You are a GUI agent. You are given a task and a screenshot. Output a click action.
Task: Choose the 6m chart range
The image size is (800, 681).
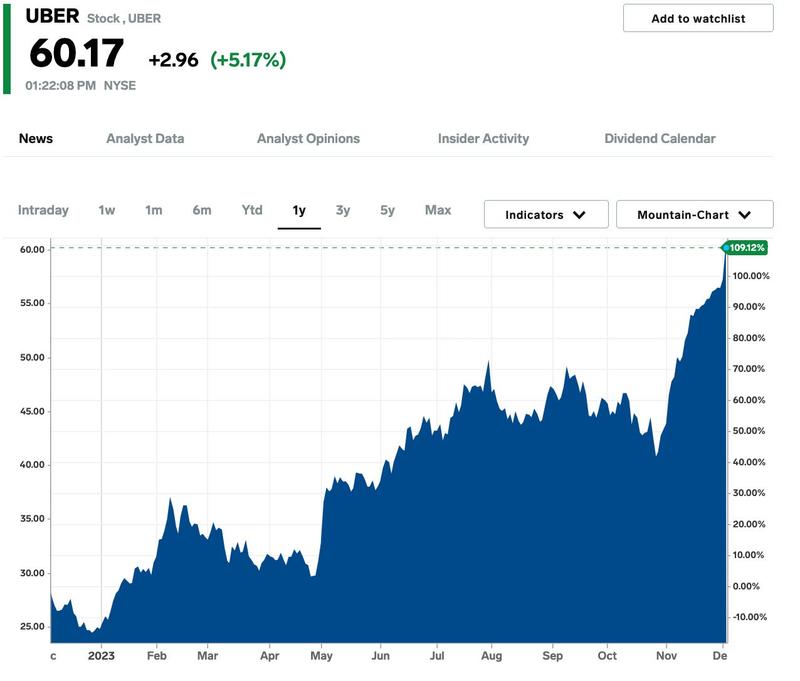coord(202,210)
